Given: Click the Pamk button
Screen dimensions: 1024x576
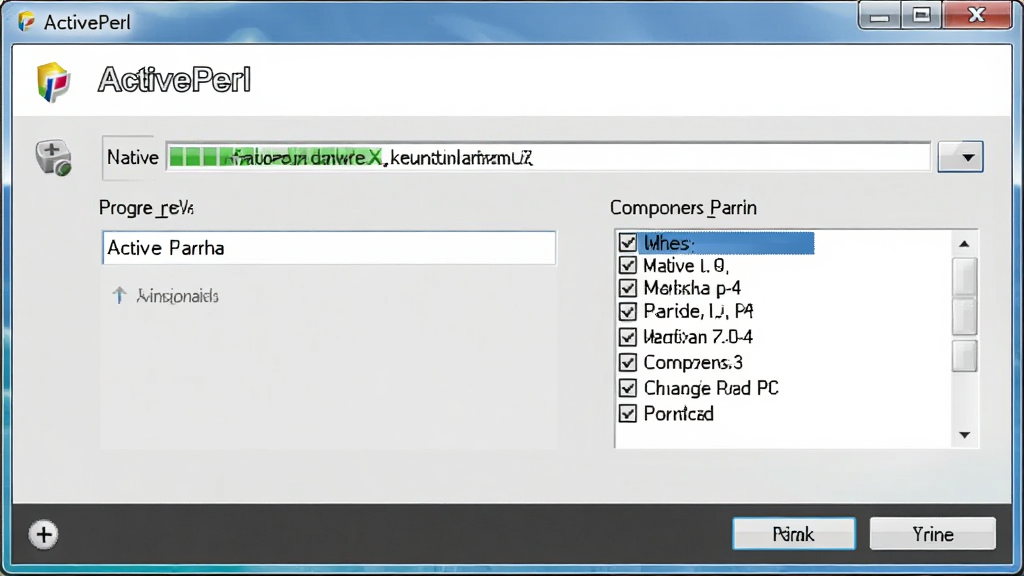Looking at the screenshot, I should pos(793,534).
